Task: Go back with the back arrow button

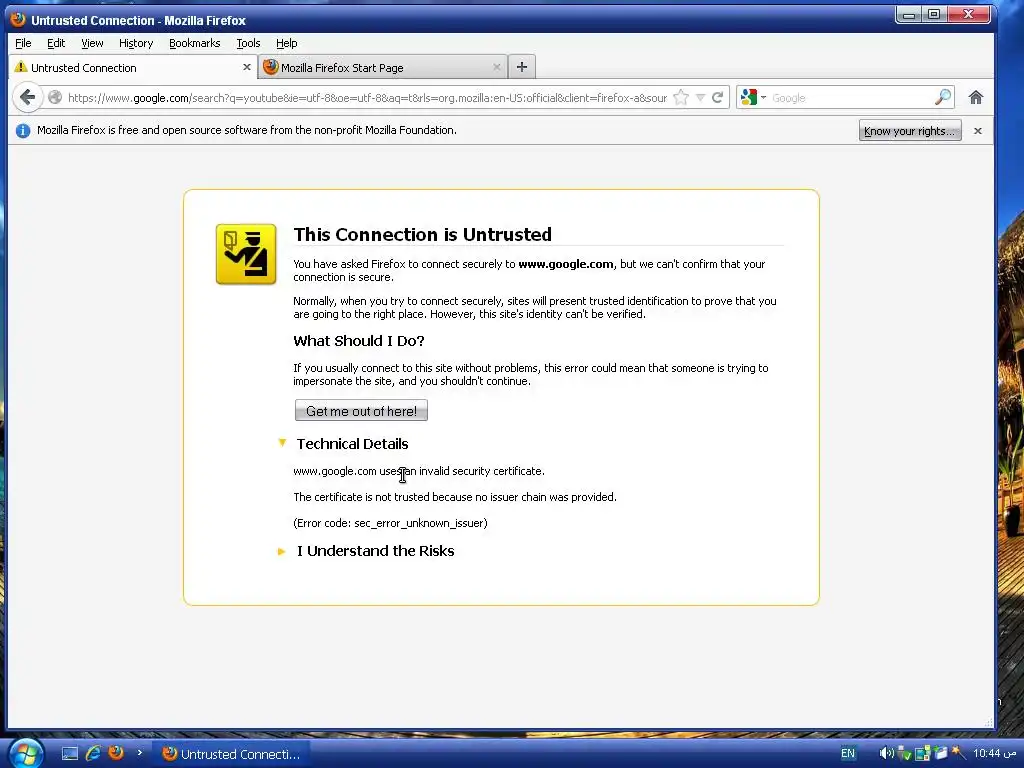Action: (27, 98)
